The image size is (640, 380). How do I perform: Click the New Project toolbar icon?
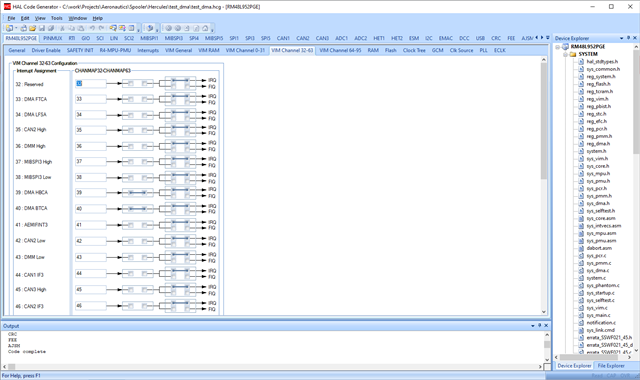[9, 28]
